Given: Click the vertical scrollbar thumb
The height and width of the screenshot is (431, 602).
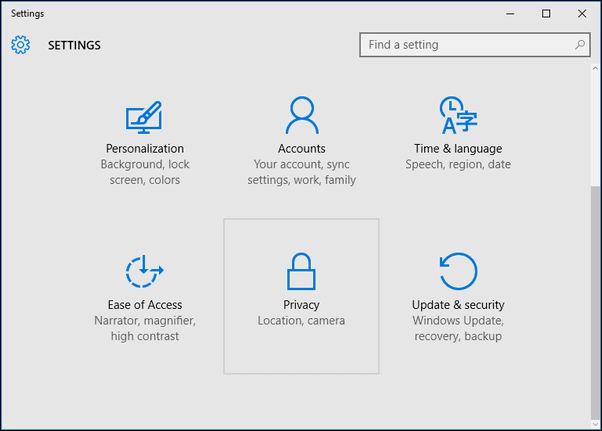Looking at the screenshot, I should point(595,302).
